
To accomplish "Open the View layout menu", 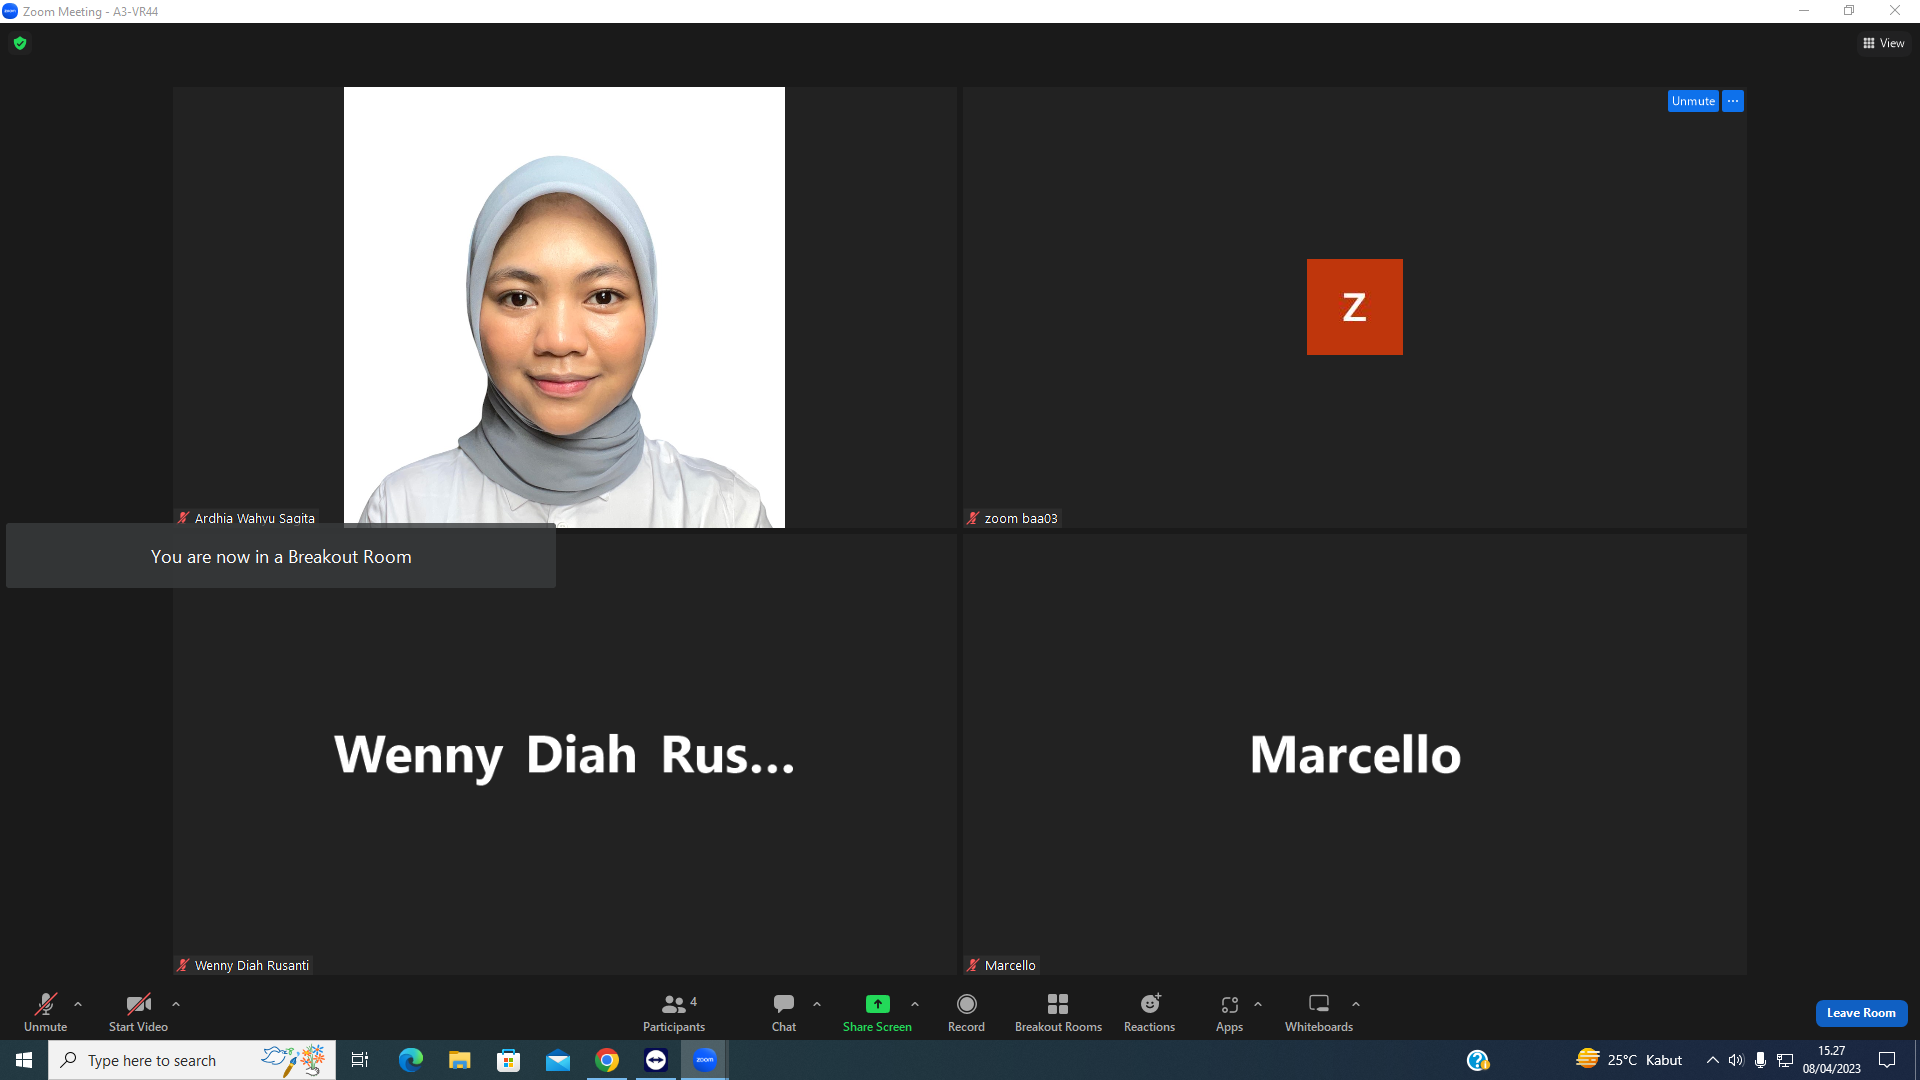I will [1884, 43].
